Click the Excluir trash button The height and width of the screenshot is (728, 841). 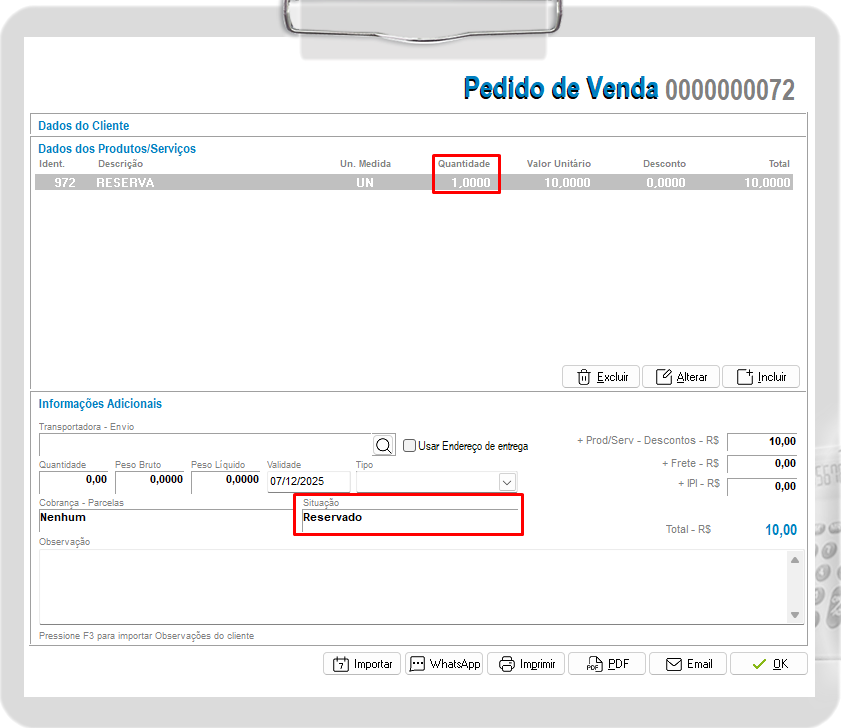(x=602, y=377)
